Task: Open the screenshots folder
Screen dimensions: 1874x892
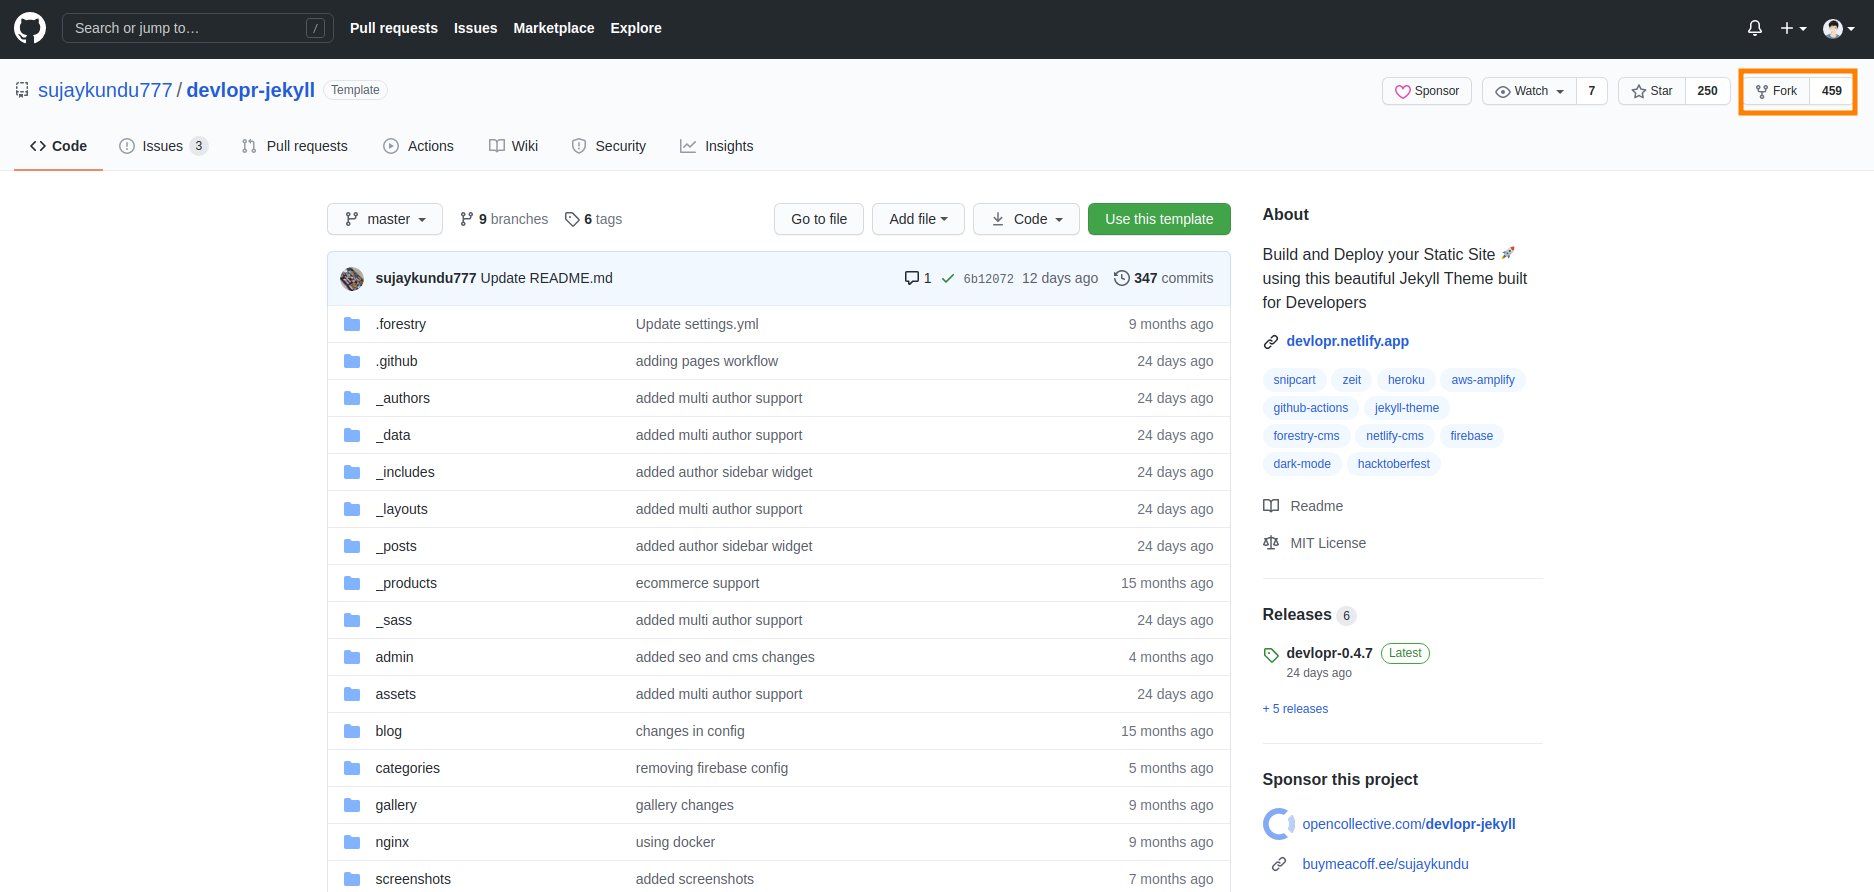Action: pyautogui.click(x=413, y=879)
